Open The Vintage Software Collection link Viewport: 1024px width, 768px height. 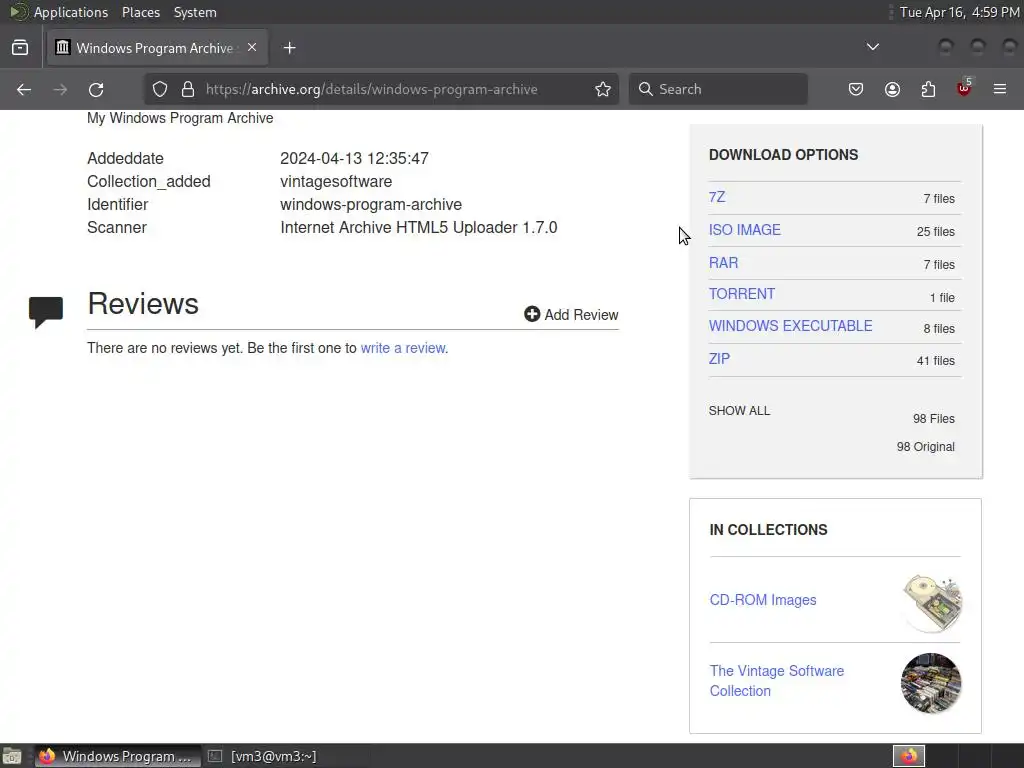(x=776, y=680)
